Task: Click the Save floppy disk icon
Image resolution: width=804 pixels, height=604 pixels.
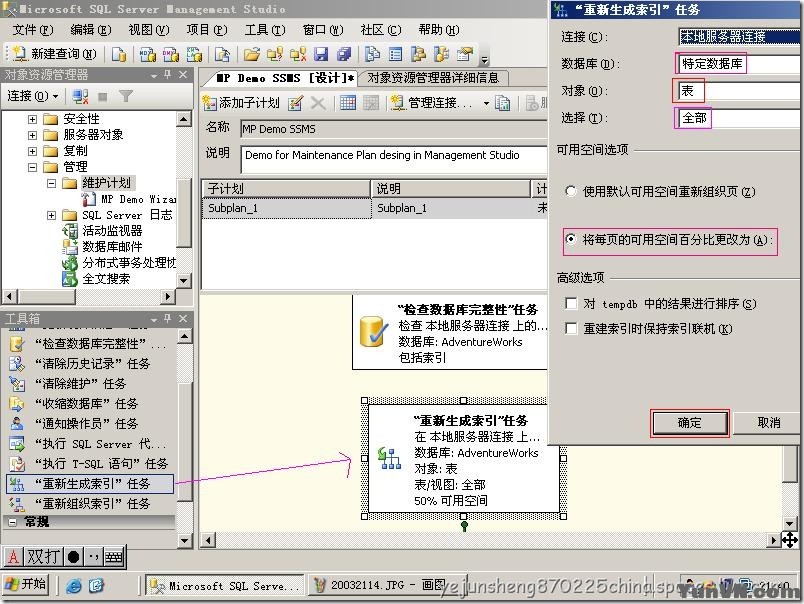Action: click(321, 54)
